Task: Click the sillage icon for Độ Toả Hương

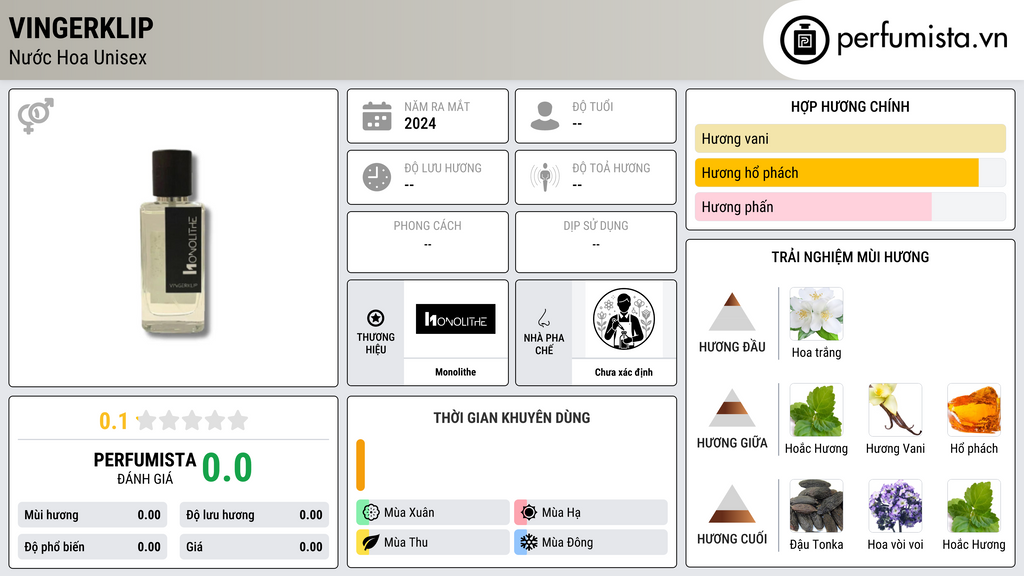Action: tap(545, 177)
